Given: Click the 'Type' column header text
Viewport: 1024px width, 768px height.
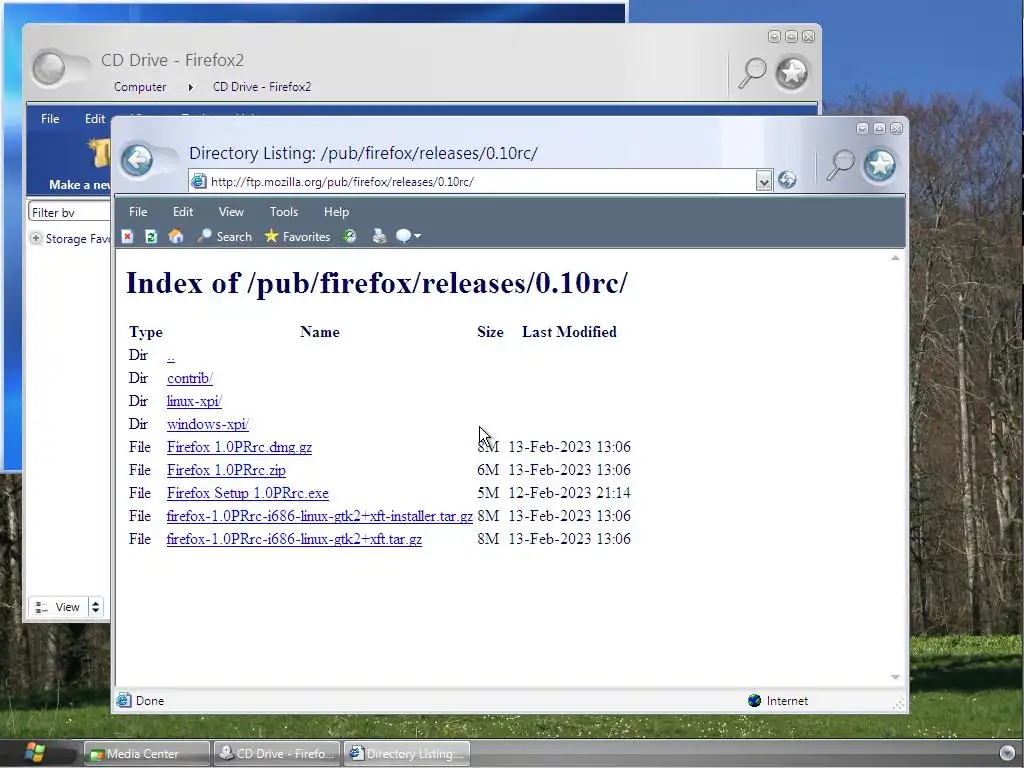Looking at the screenshot, I should pyautogui.click(x=146, y=332).
